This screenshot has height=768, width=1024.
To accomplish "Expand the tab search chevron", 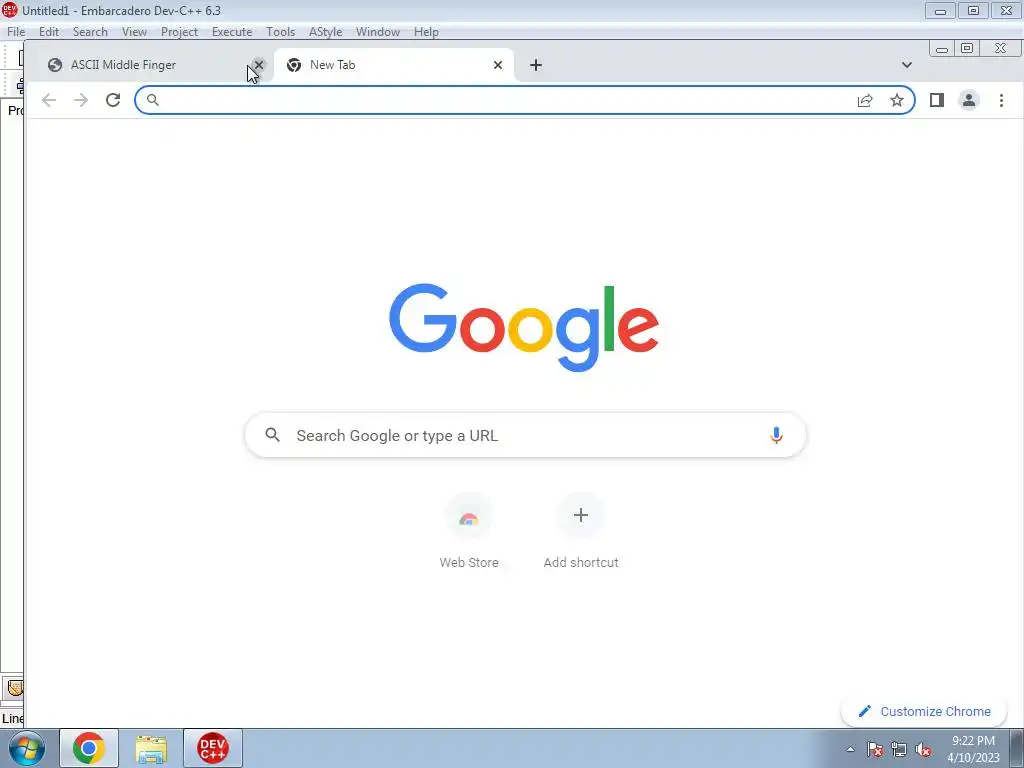I will pyautogui.click(x=906, y=65).
